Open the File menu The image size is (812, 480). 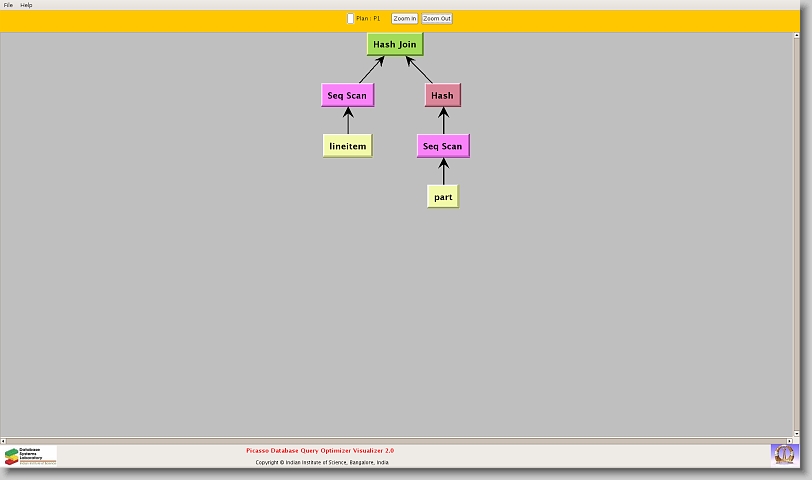(8, 5)
